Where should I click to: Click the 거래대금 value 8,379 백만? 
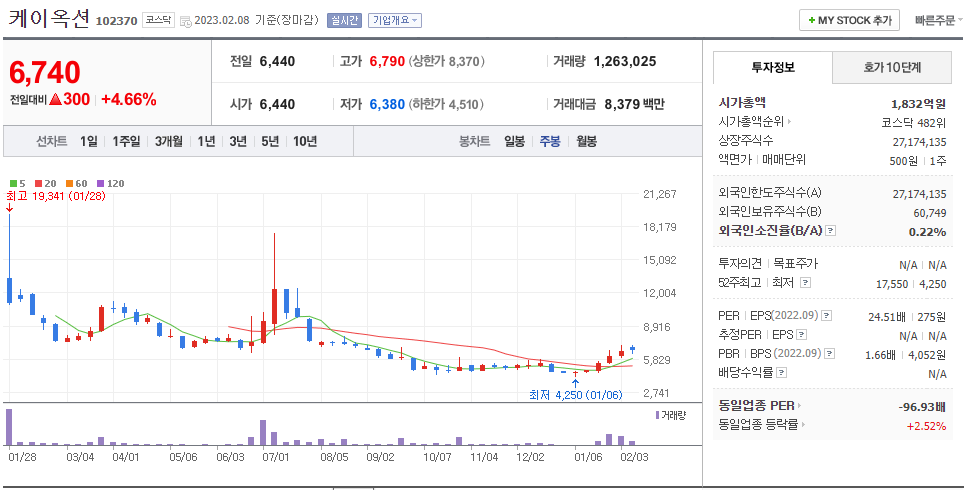(635, 105)
